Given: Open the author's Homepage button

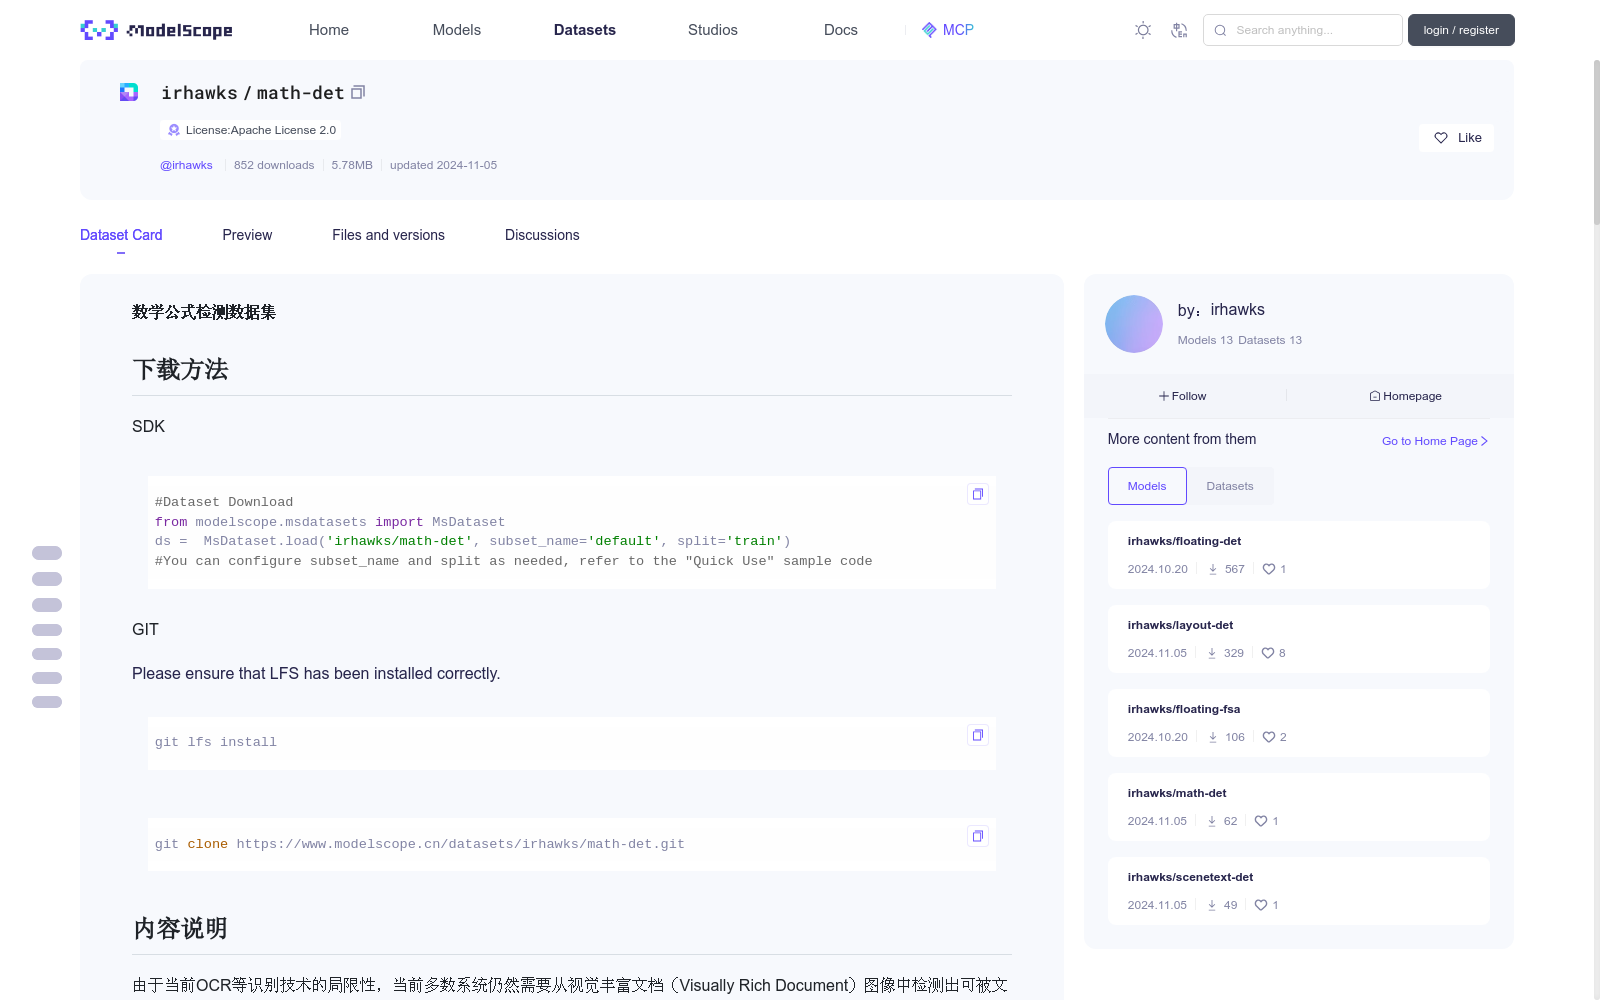Looking at the screenshot, I should click(1405, 396).
